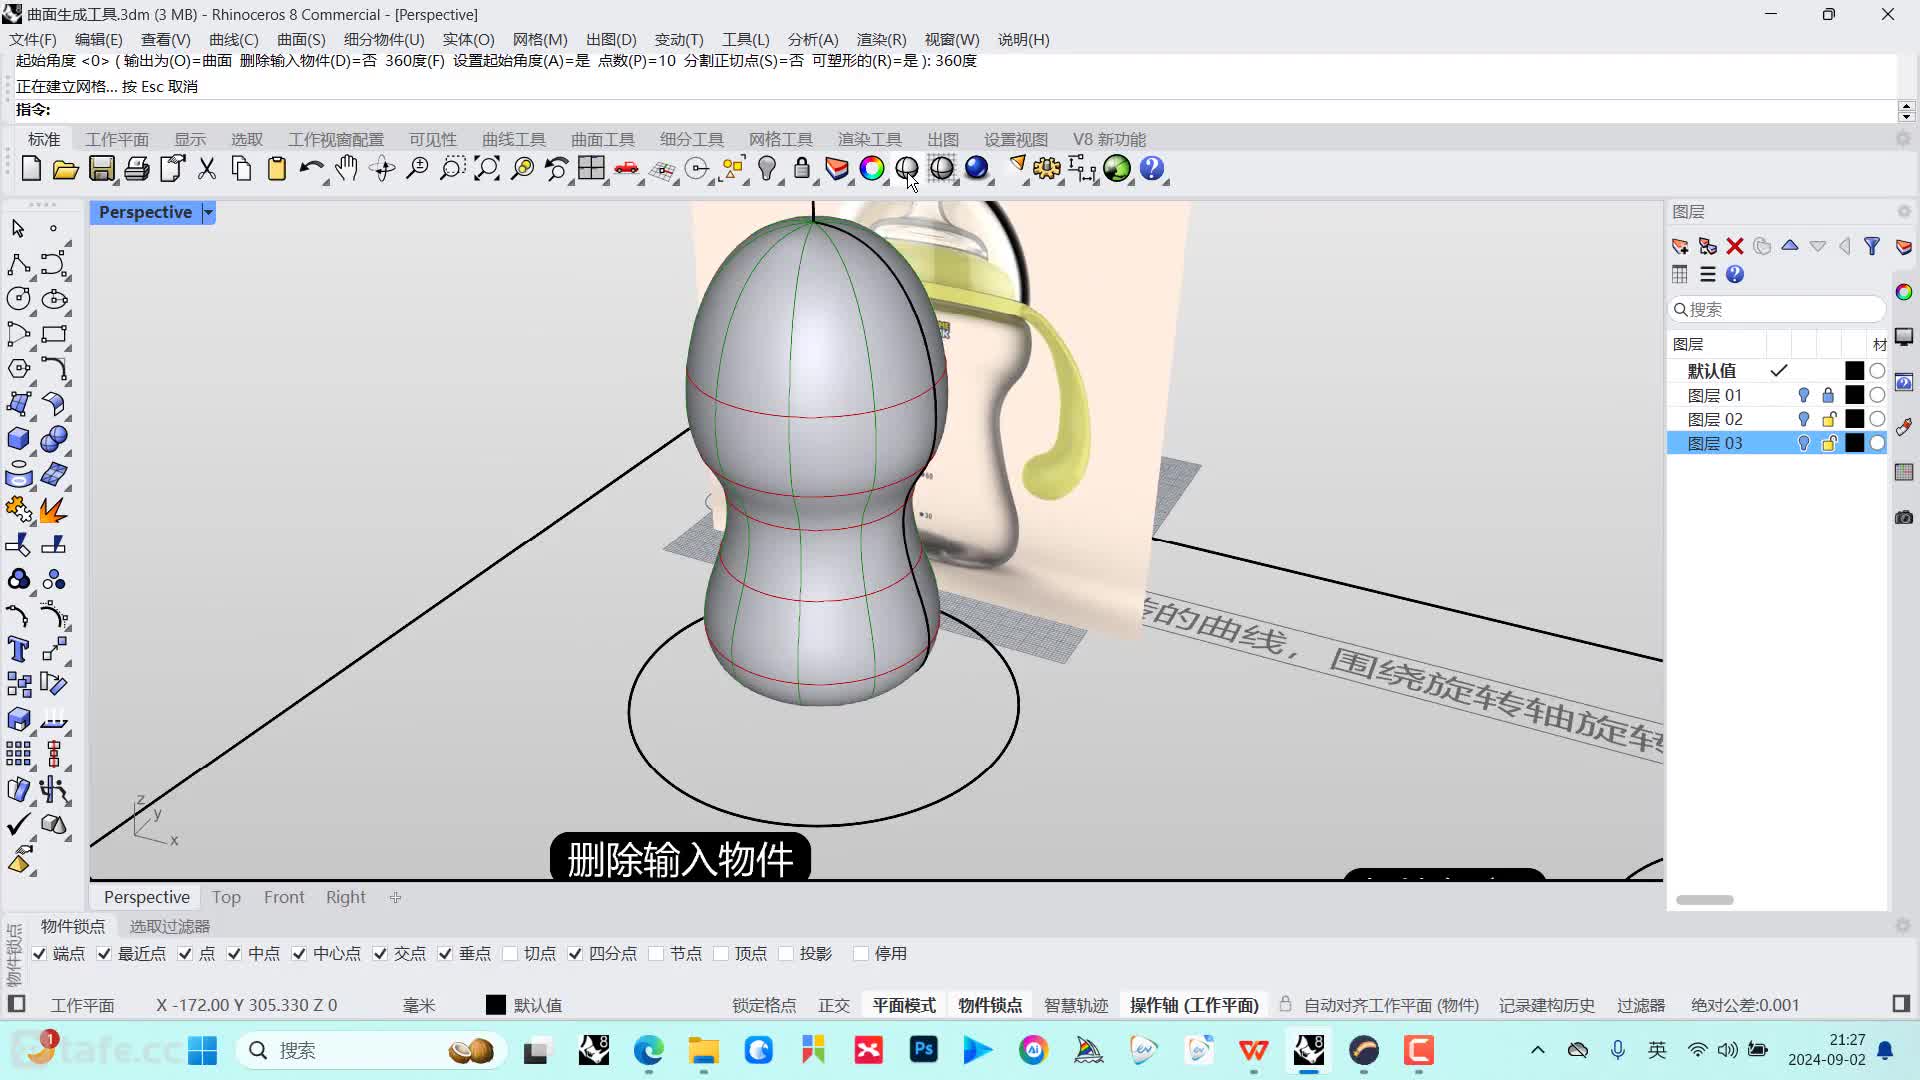Image resolution: width=1920 pixels, height=1080 pixels.
Task: Click the layer 搜索 search field
Action: coord(1777,309)
